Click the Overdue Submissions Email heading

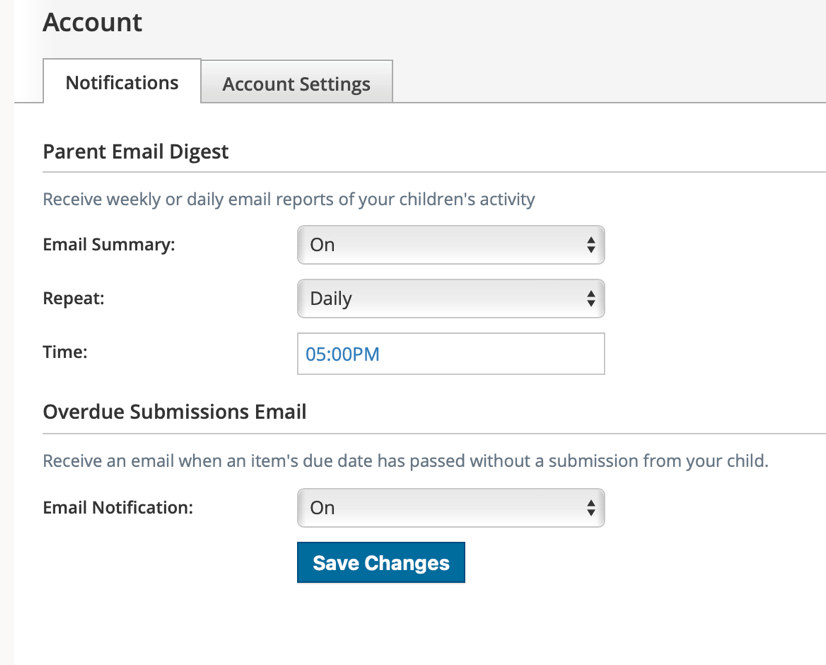click(x=174, y=411)
